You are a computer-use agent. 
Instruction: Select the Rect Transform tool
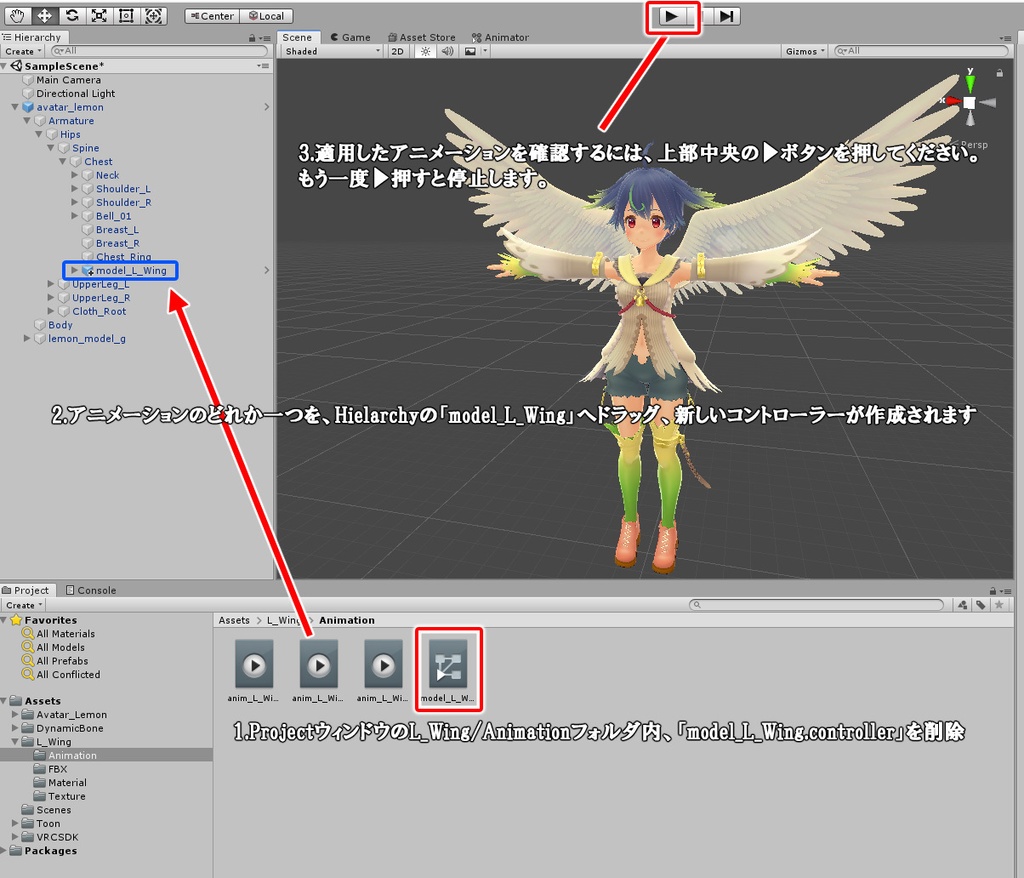126,16
